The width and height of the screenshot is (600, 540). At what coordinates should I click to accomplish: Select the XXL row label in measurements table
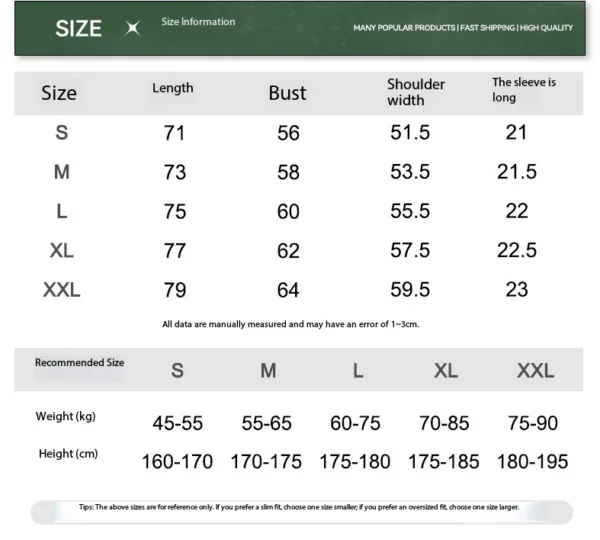61,290
